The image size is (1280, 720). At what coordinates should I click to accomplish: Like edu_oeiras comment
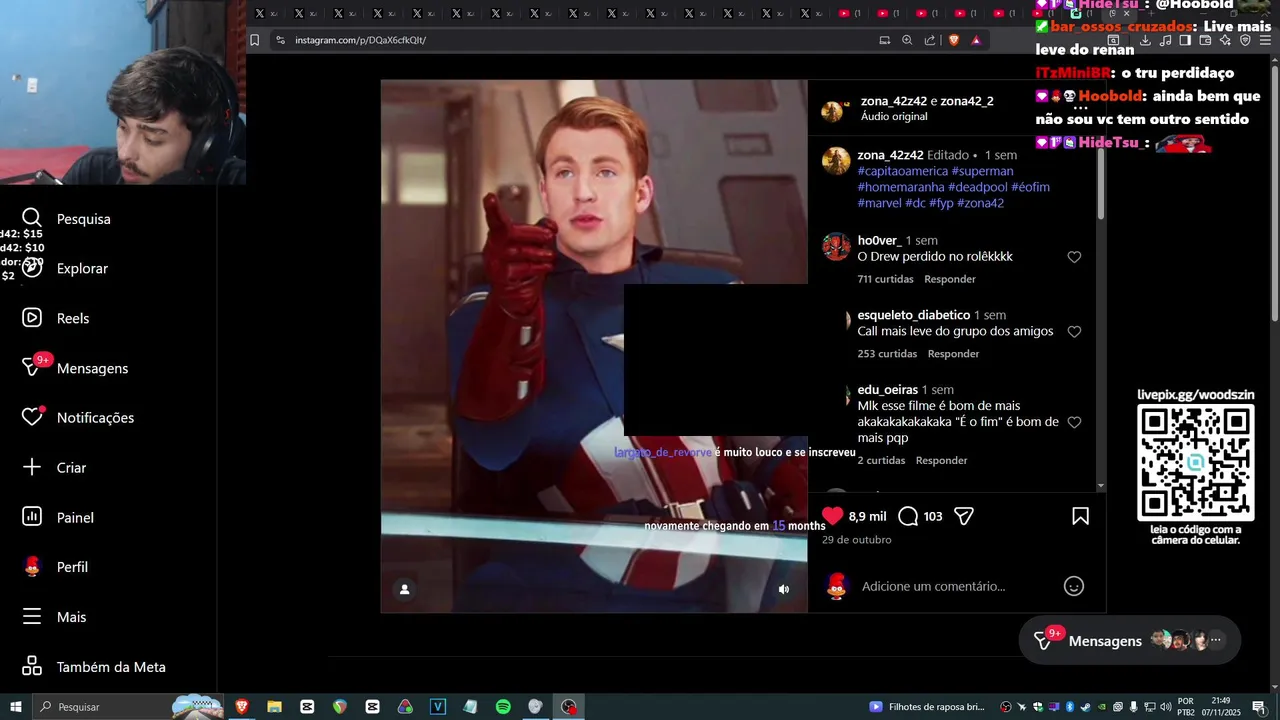point(1074,422)
